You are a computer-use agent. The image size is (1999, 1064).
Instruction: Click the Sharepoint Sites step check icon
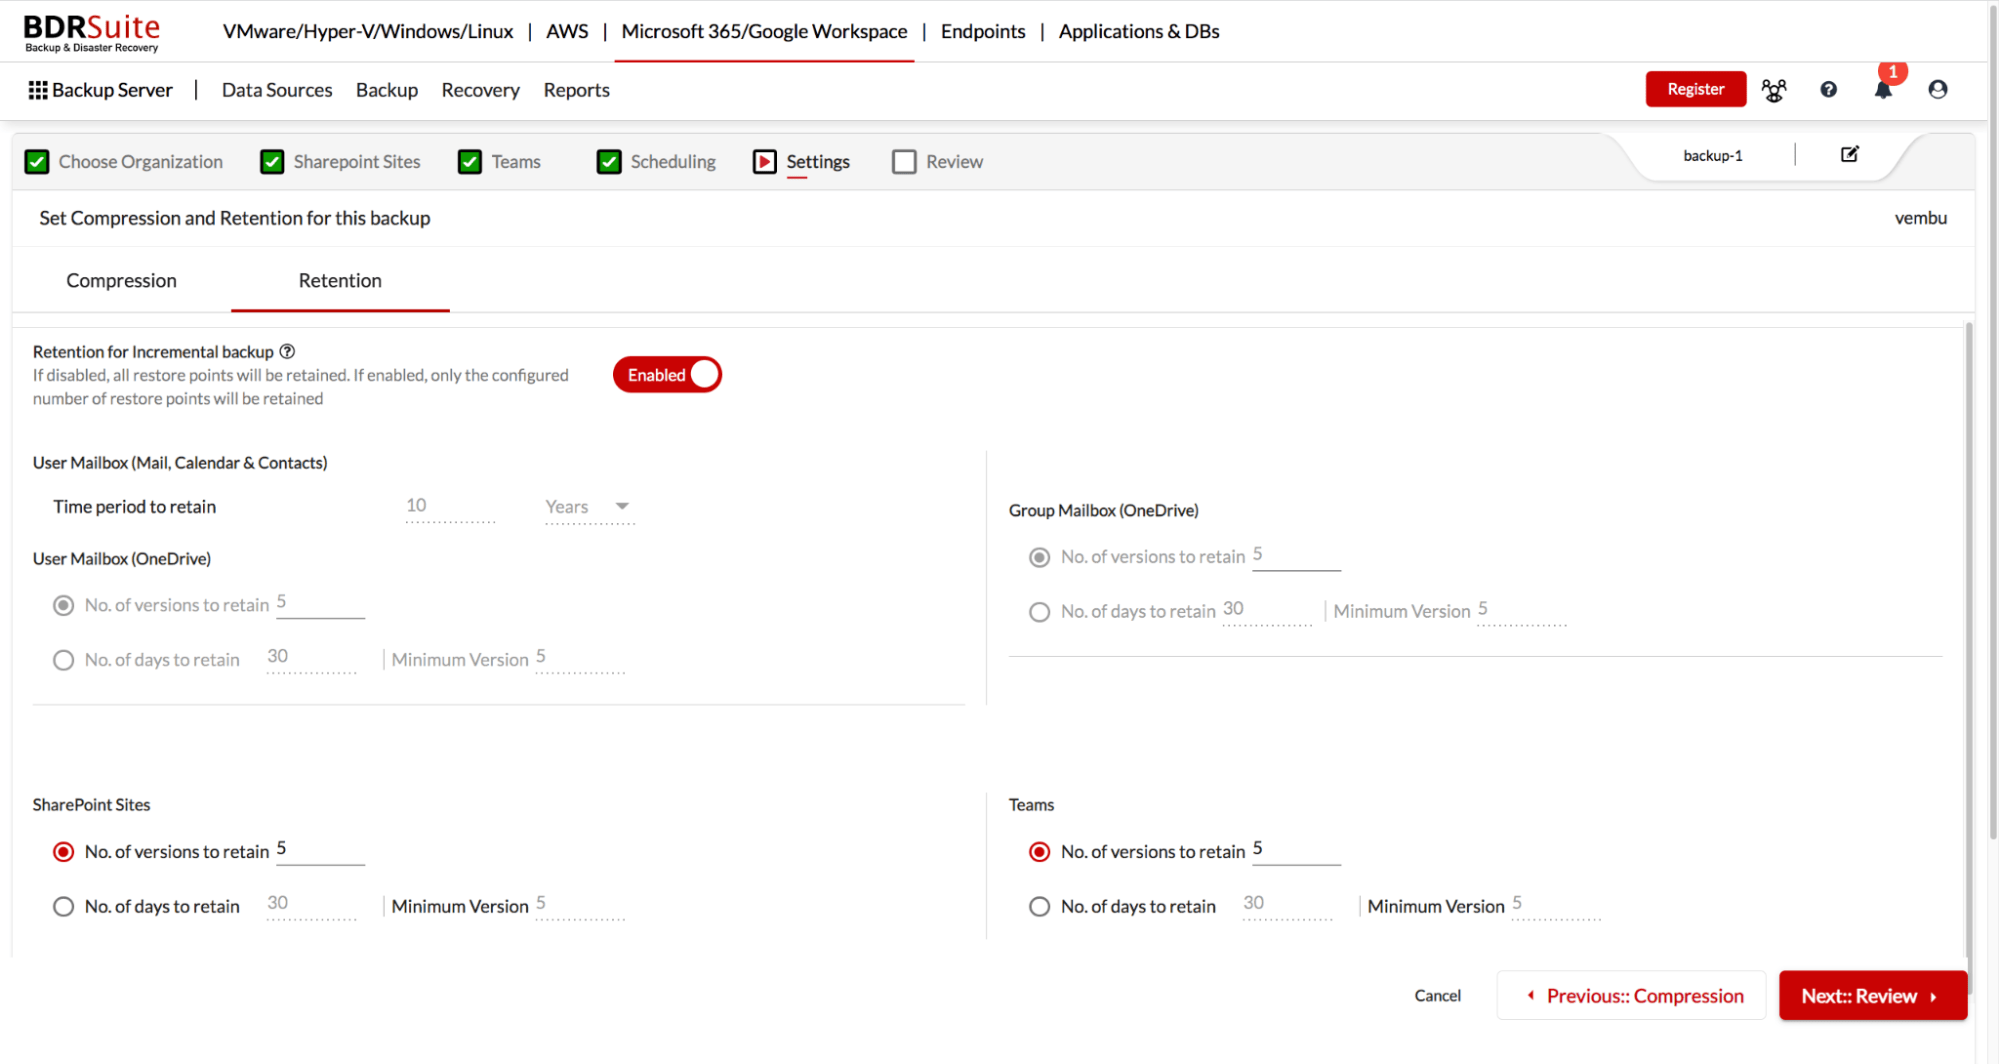tap(272, 161)
